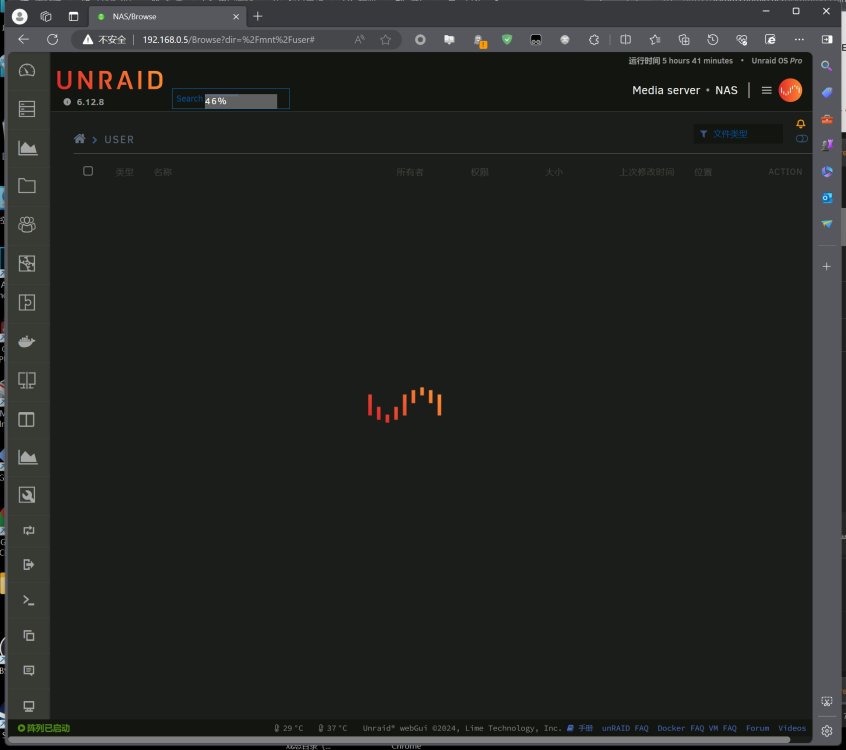Open the stacked-windows icon in sidebar
Image resolution: width=846 pixels, height=750 pixels.
29,636
